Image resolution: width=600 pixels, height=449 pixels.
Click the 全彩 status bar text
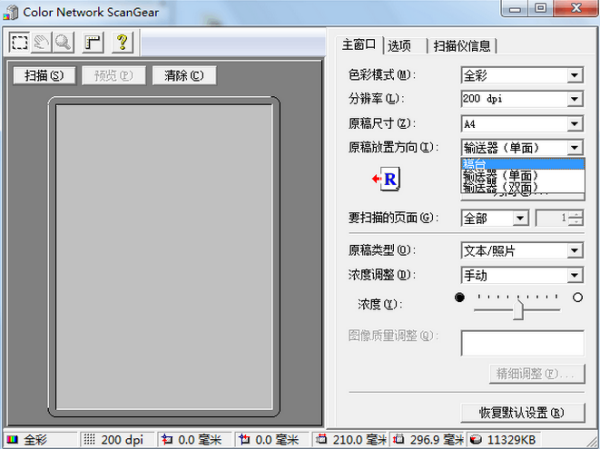click(36, 440)
